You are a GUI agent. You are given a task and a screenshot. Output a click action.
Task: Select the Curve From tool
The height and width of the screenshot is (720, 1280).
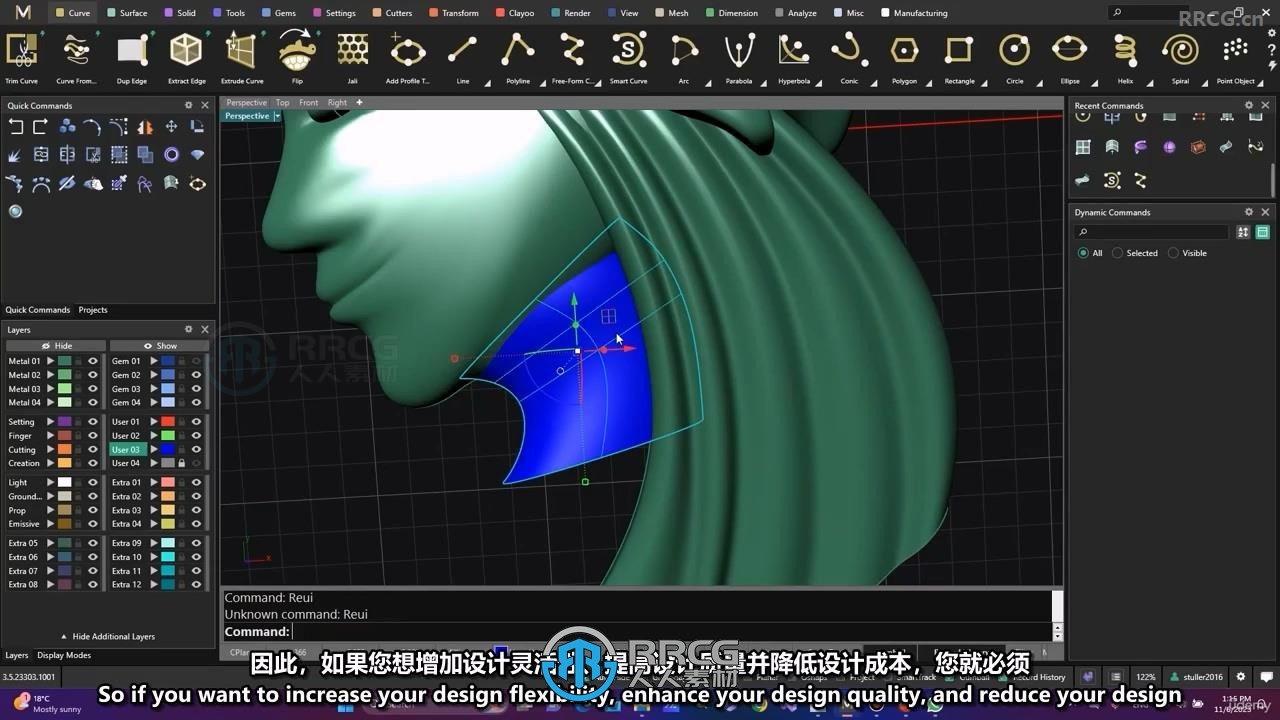(76, 57)
